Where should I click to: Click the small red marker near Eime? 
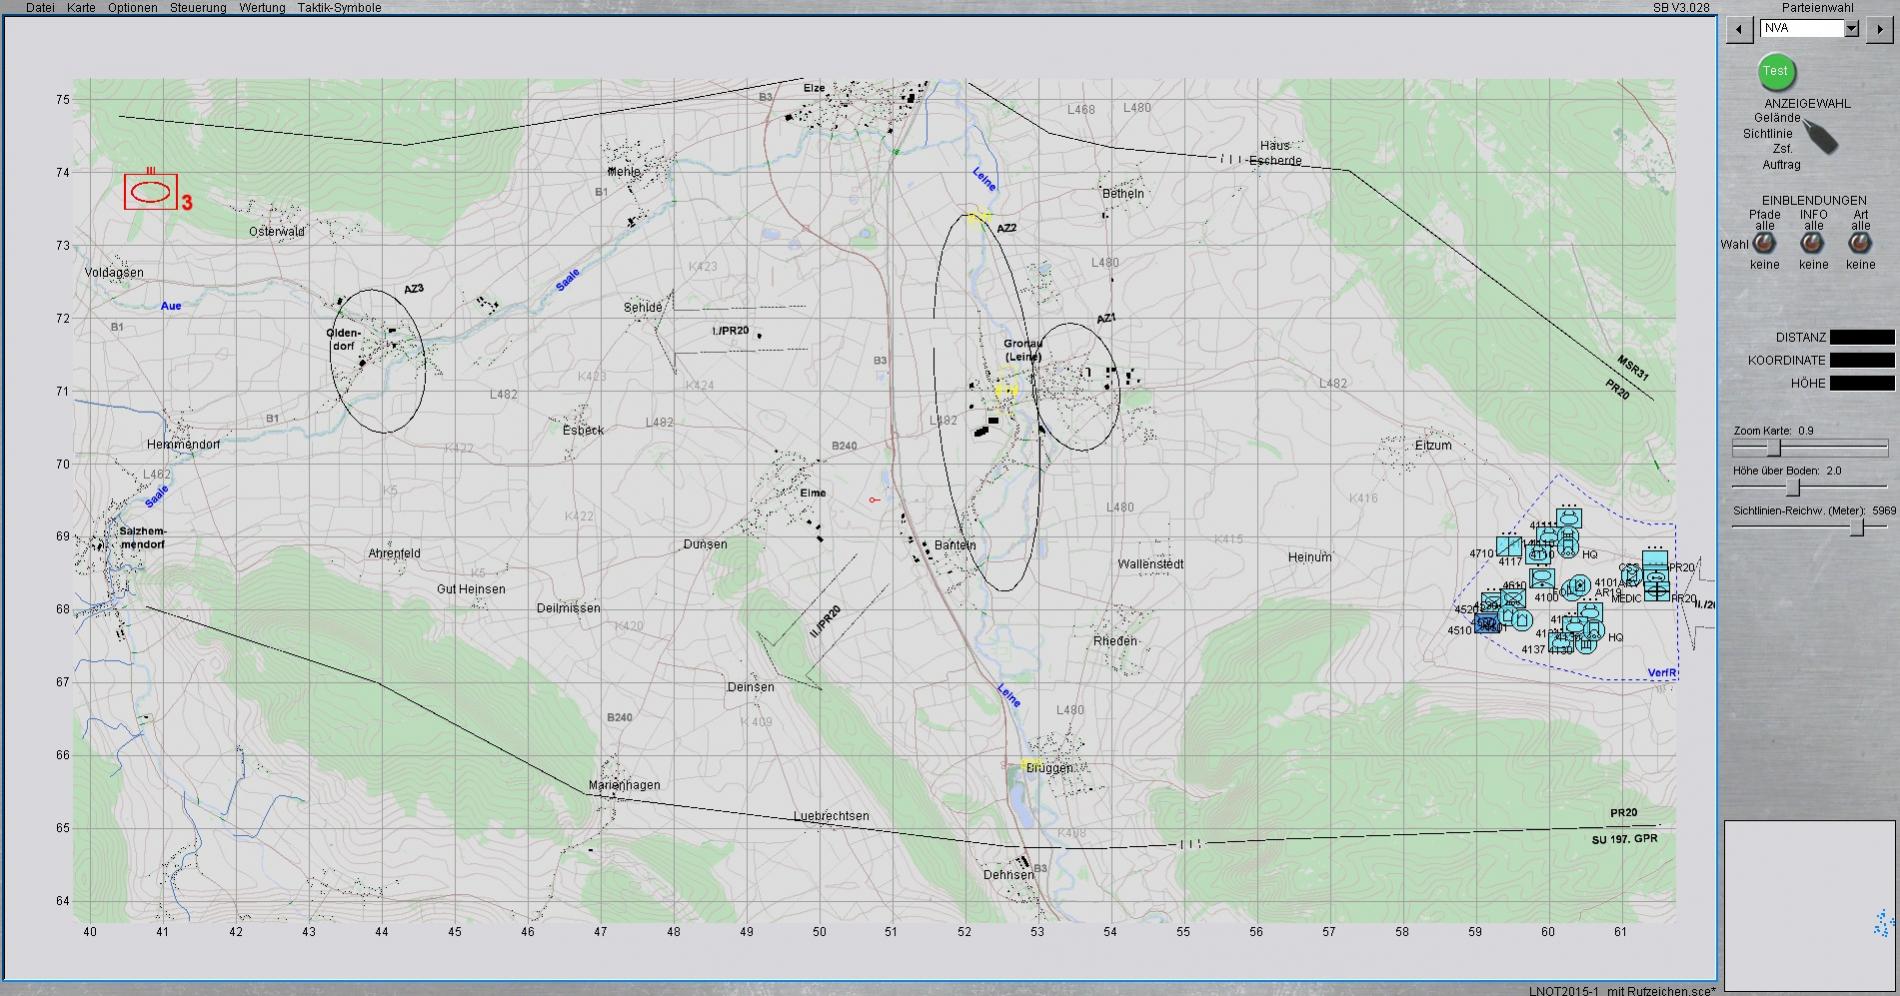874,500
